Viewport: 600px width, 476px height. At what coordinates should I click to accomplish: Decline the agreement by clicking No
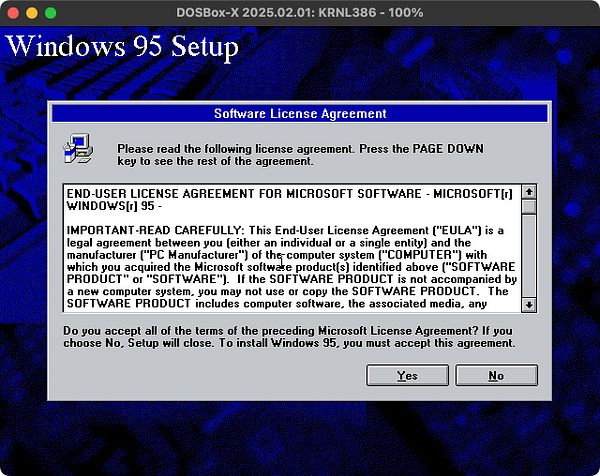tap(496, 375)
